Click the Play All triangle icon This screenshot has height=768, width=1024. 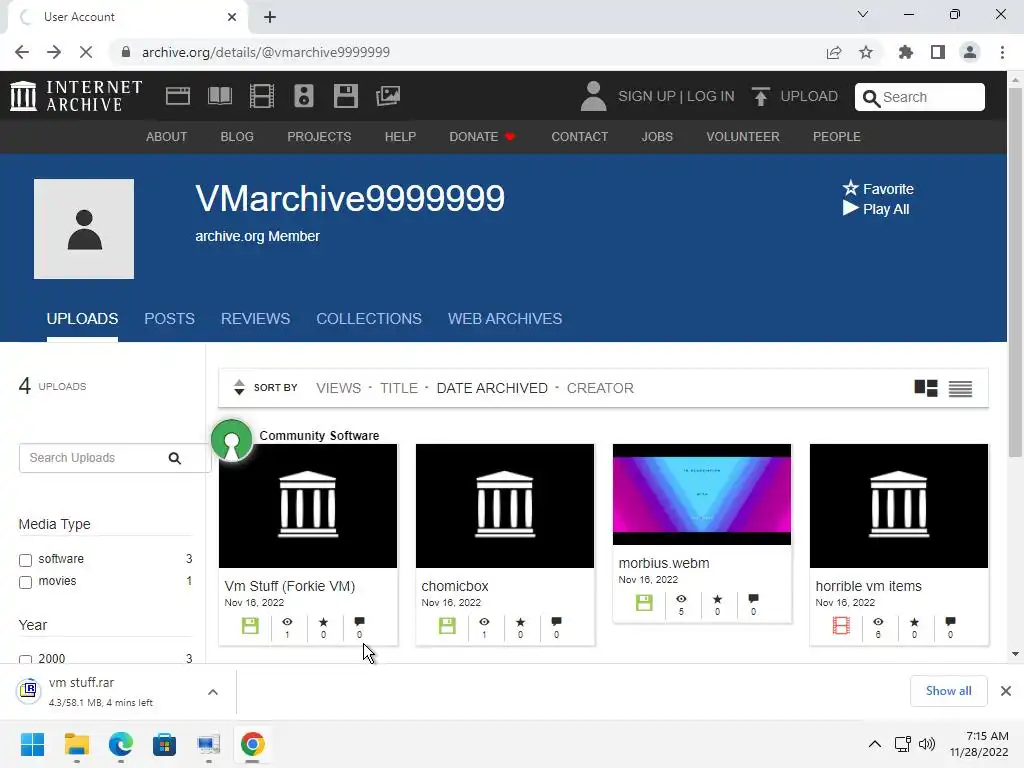click(850, 208)
